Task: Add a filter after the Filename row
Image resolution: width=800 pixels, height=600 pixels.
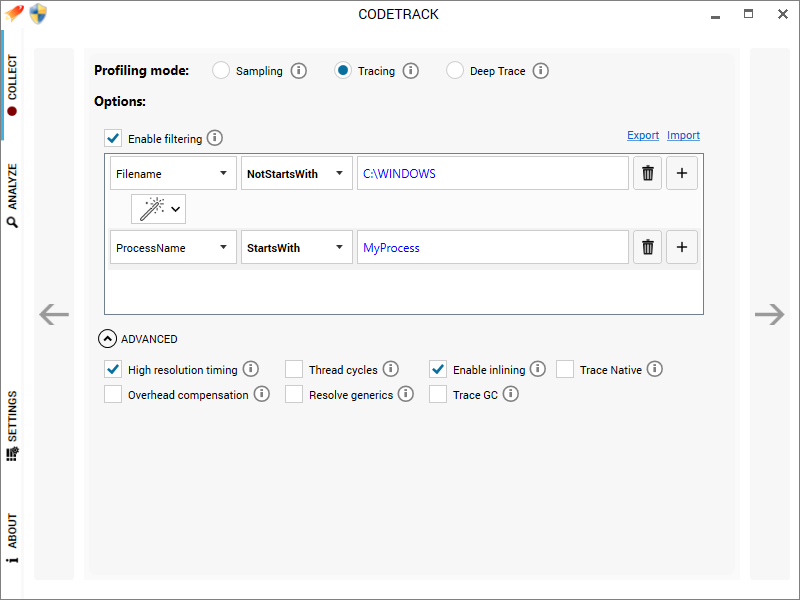Action: pyautogui.click(x=682, y=173)
